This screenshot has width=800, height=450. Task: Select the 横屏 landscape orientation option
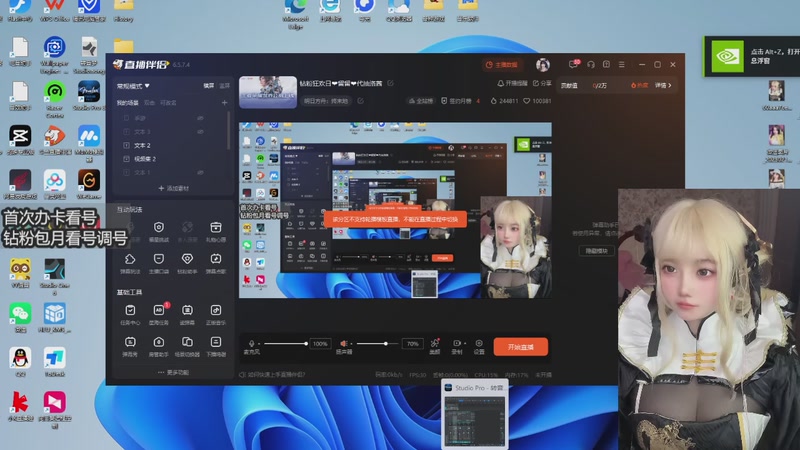(209, 86)
